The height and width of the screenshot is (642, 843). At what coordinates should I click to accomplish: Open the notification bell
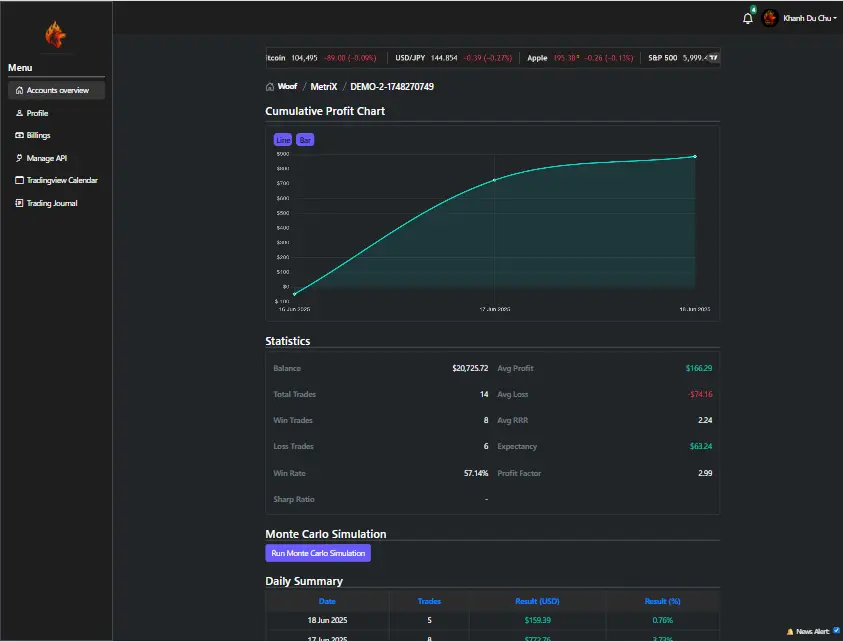(748, 18)
